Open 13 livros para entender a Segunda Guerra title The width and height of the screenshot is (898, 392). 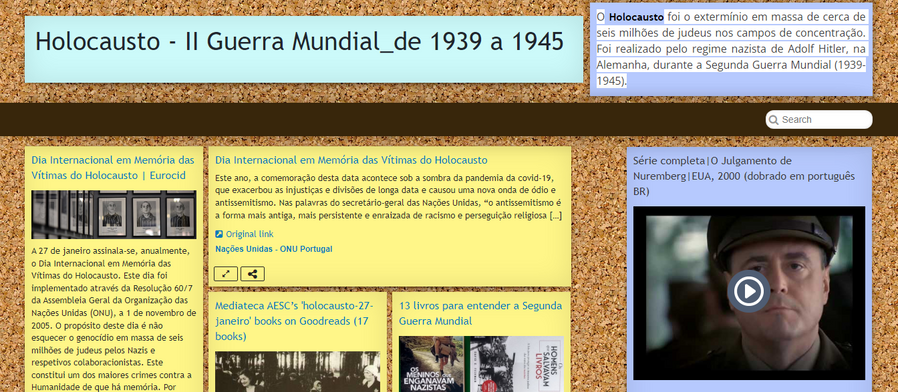click(x=480, y=313)
